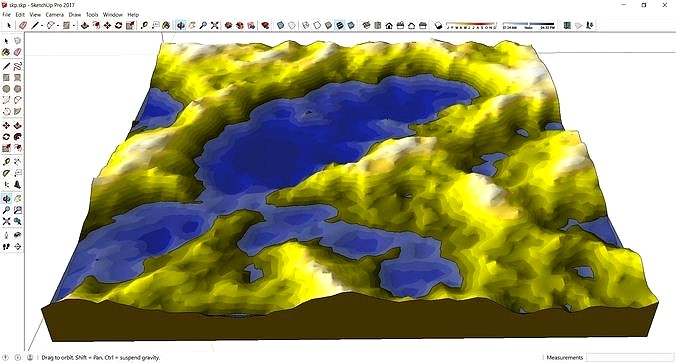Toggle the Orbit tool in top toolbar
The image size is (676, 363).
181,25
